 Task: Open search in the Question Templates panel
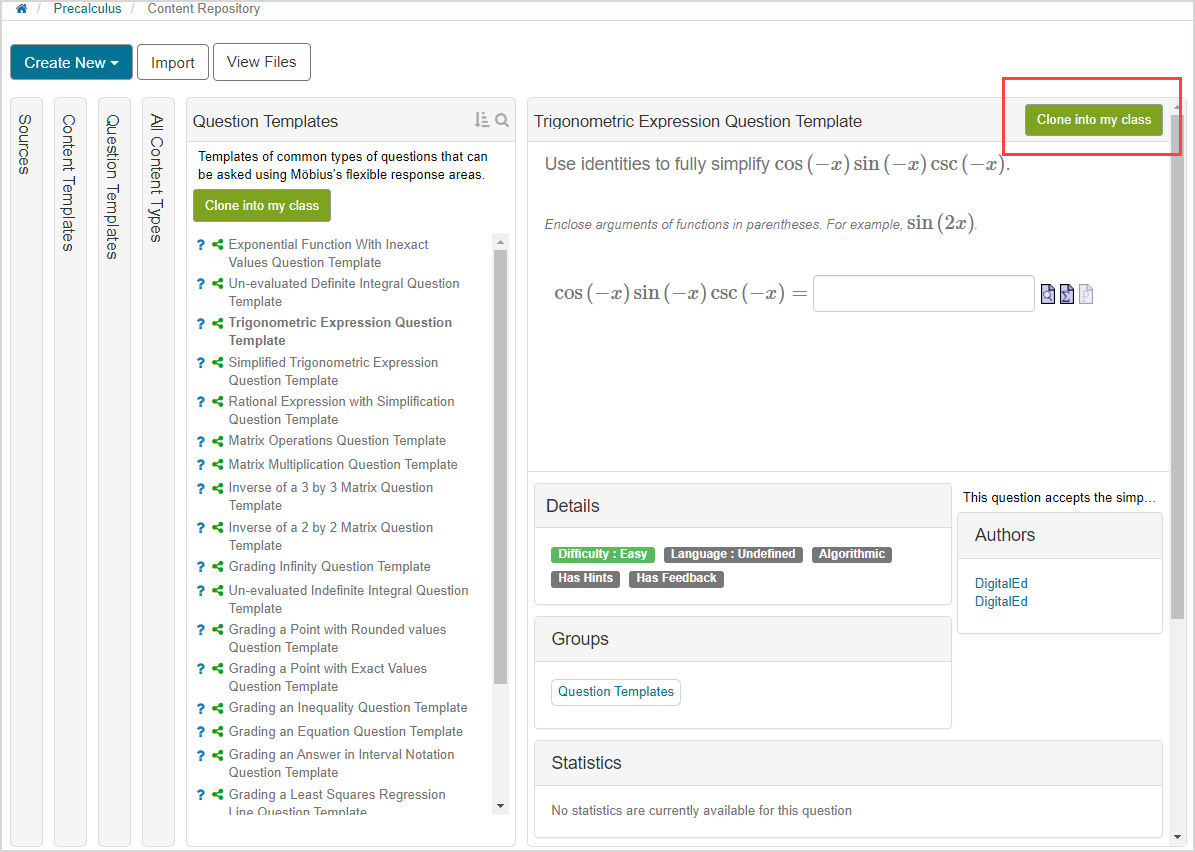pyautogui.click(x=501, y=119)
